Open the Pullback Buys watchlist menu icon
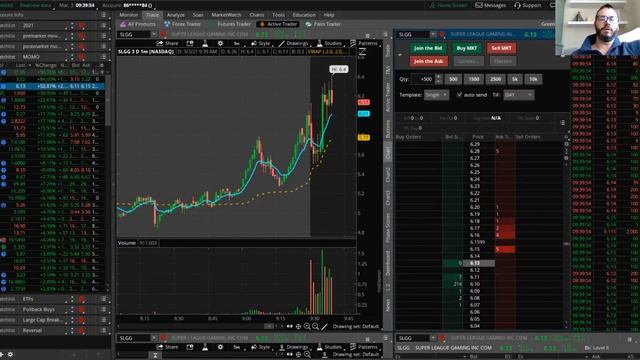The height and width of the screenshot is (360, 640). [103, 310]
